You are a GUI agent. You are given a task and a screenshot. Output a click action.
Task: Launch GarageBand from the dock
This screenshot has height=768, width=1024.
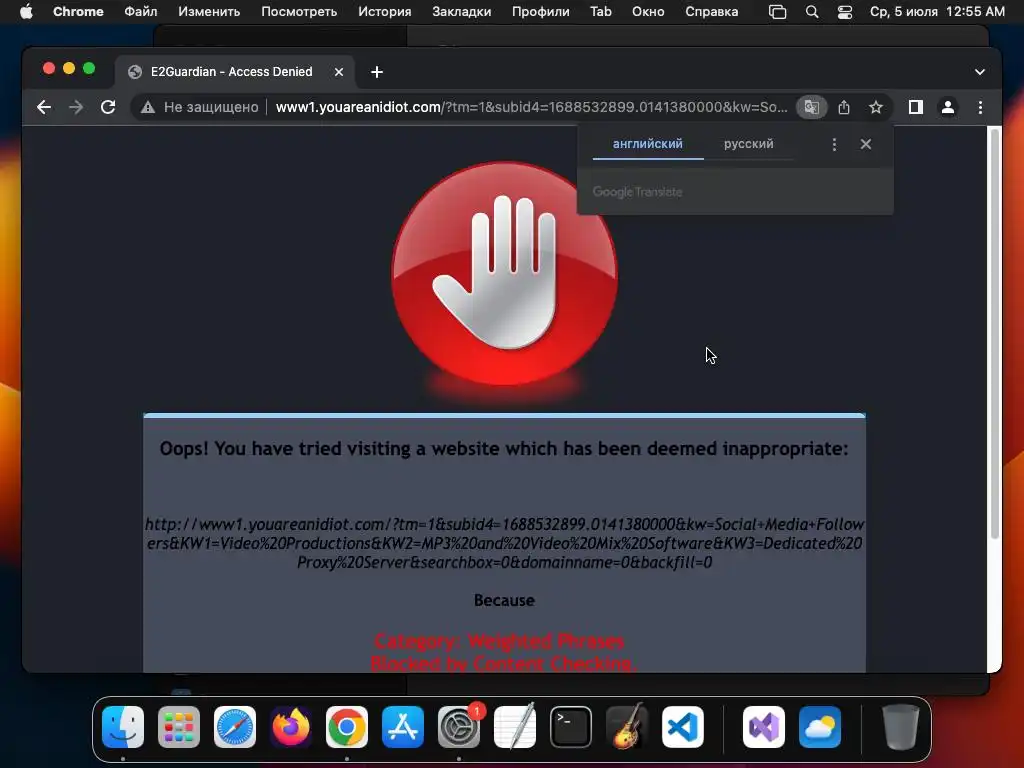pos(627,727)
